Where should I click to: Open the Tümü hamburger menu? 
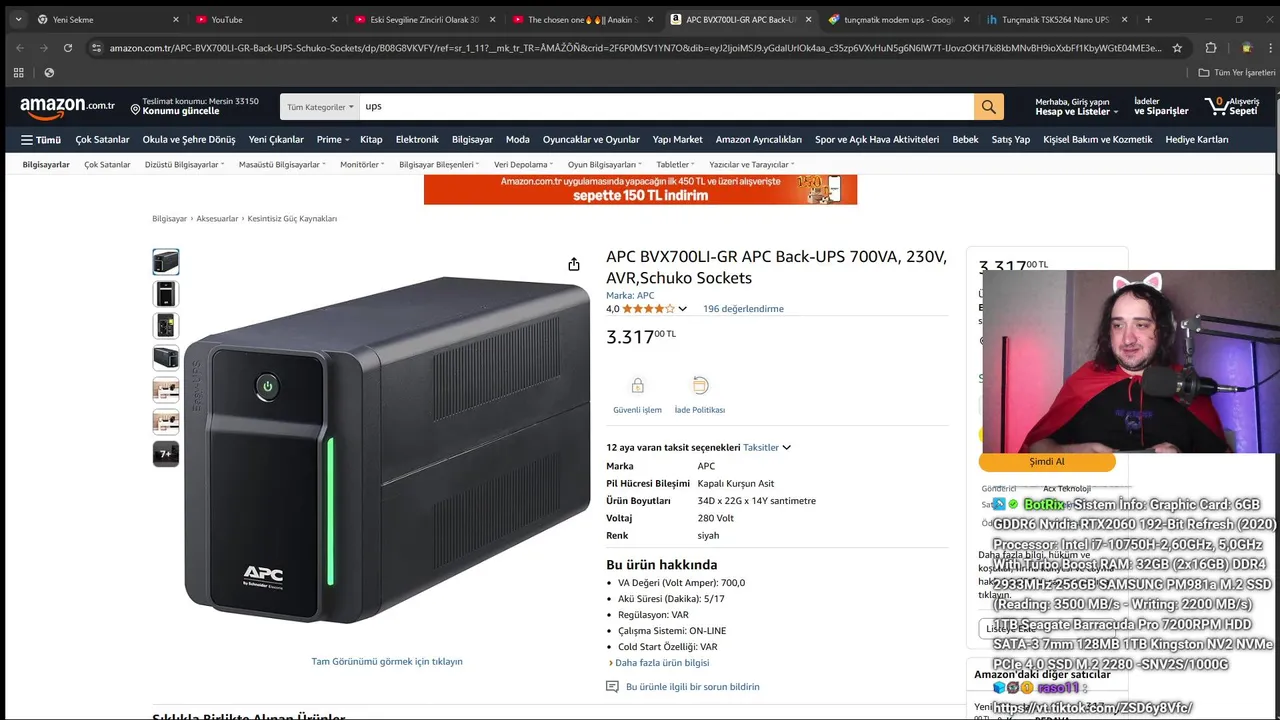pos(41,140)
